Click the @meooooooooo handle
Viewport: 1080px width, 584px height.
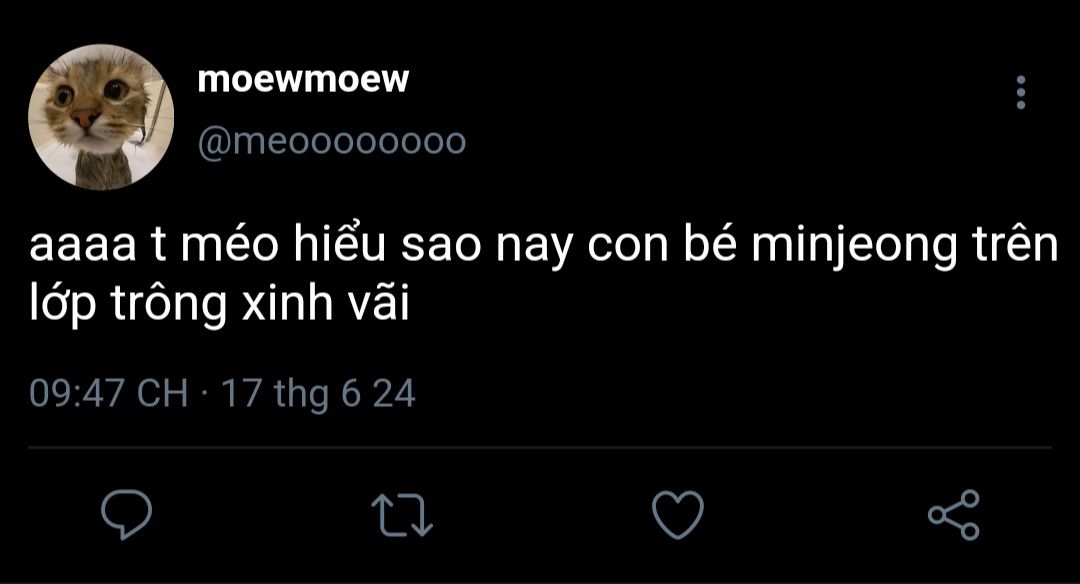click(x=332, y=142)
